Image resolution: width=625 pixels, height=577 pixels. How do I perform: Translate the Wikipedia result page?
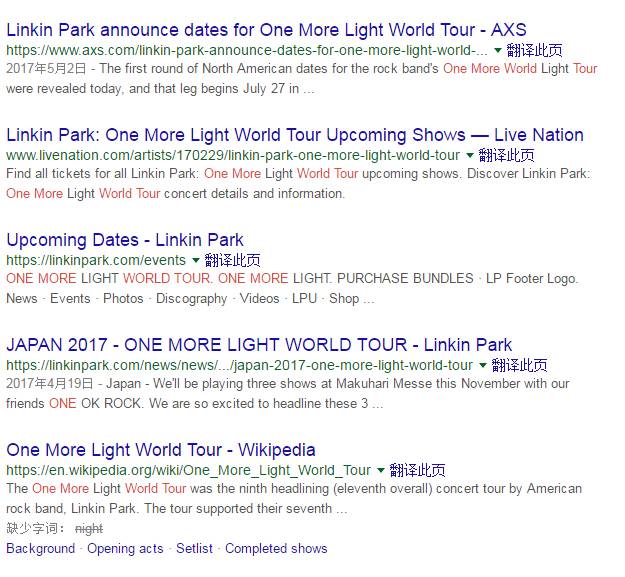coord(417,470)
